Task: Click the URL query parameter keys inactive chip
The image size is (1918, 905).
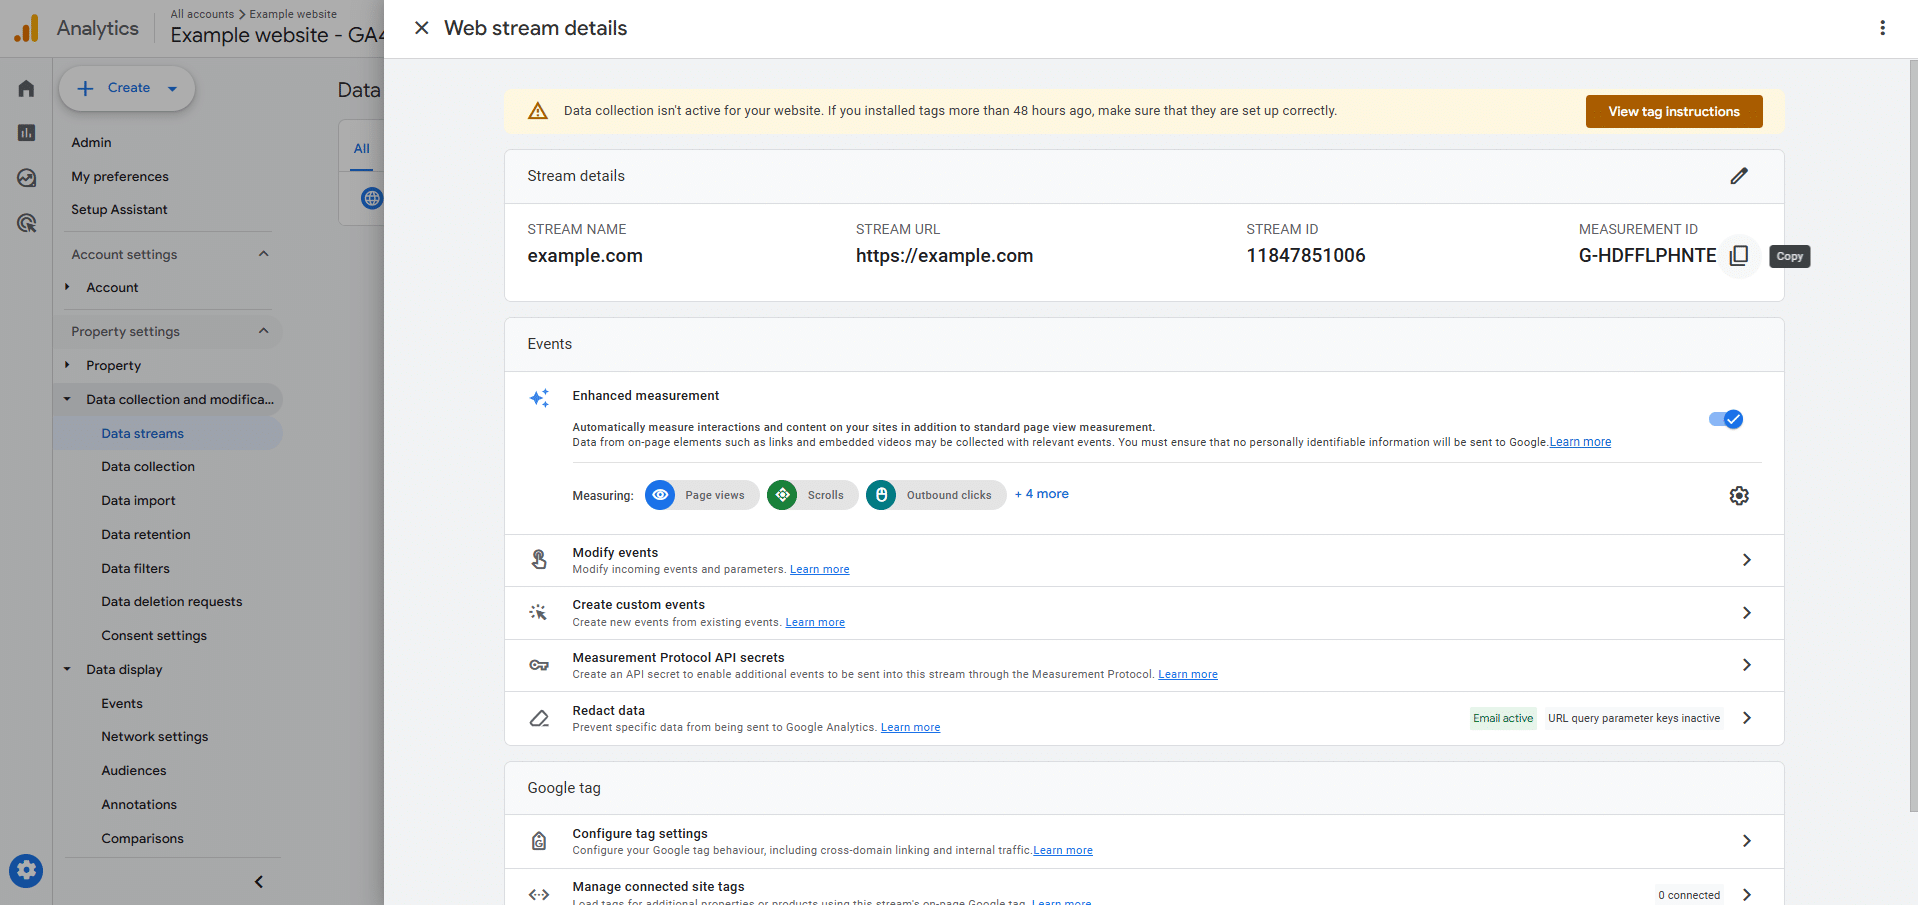Action: click(x=1632, y=718)
